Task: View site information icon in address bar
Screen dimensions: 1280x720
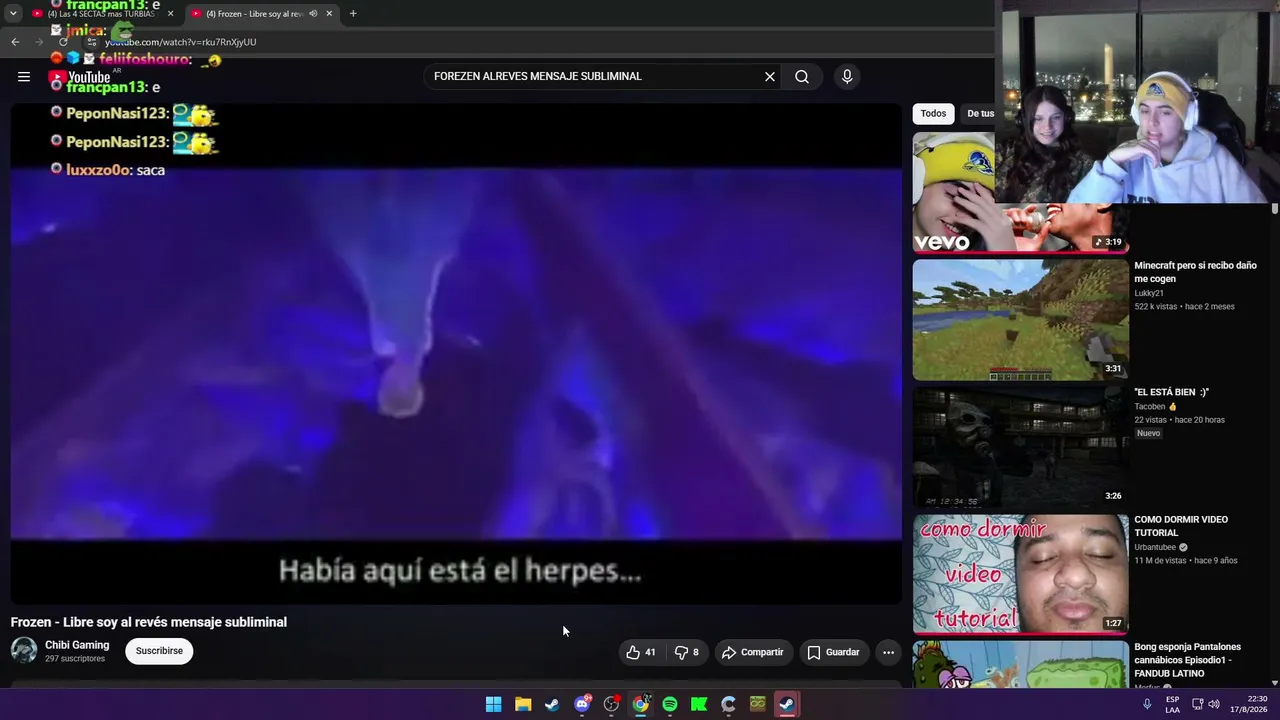Action: pyautogui.click(x=91, y=42)
